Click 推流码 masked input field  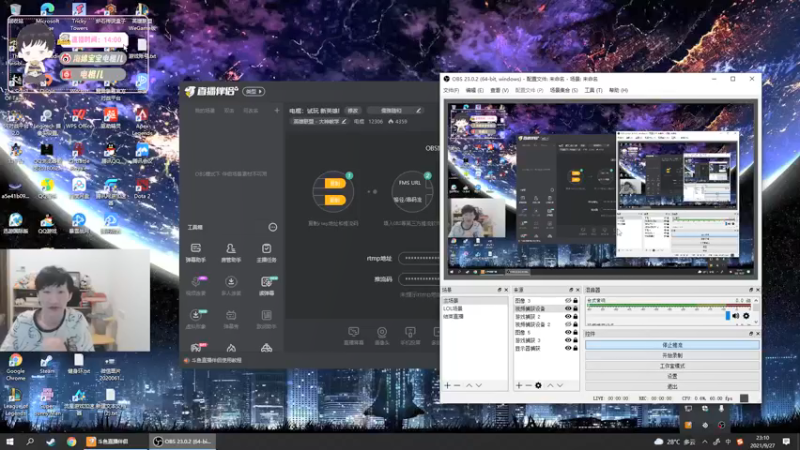pyautogui.click(x=419, y=279)
